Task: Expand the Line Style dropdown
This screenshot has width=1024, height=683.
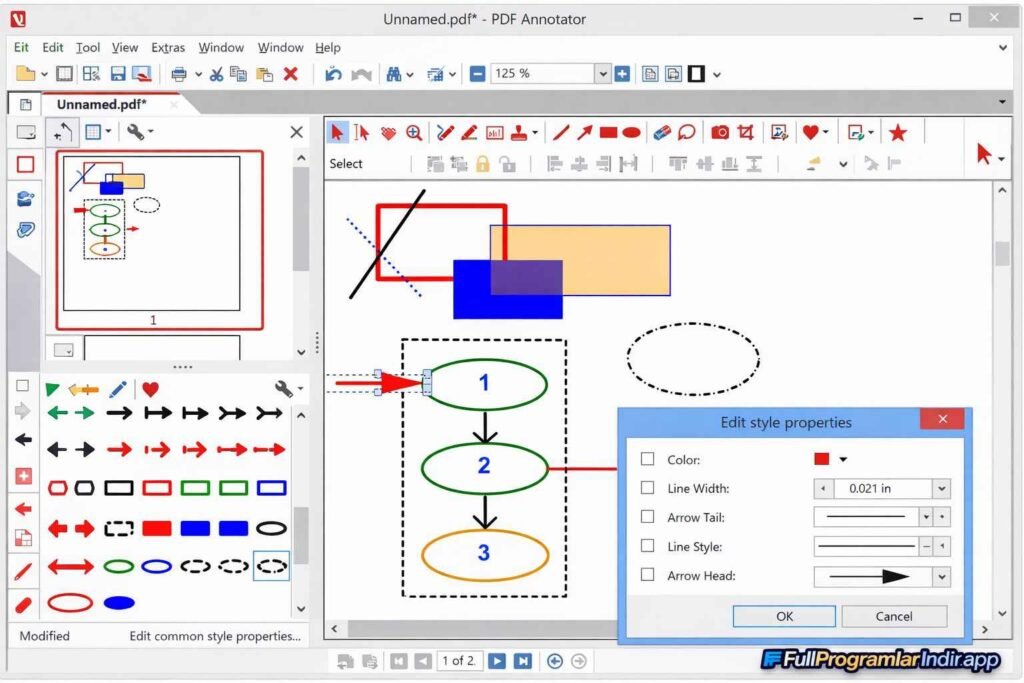Action: [x=926, y=544]
